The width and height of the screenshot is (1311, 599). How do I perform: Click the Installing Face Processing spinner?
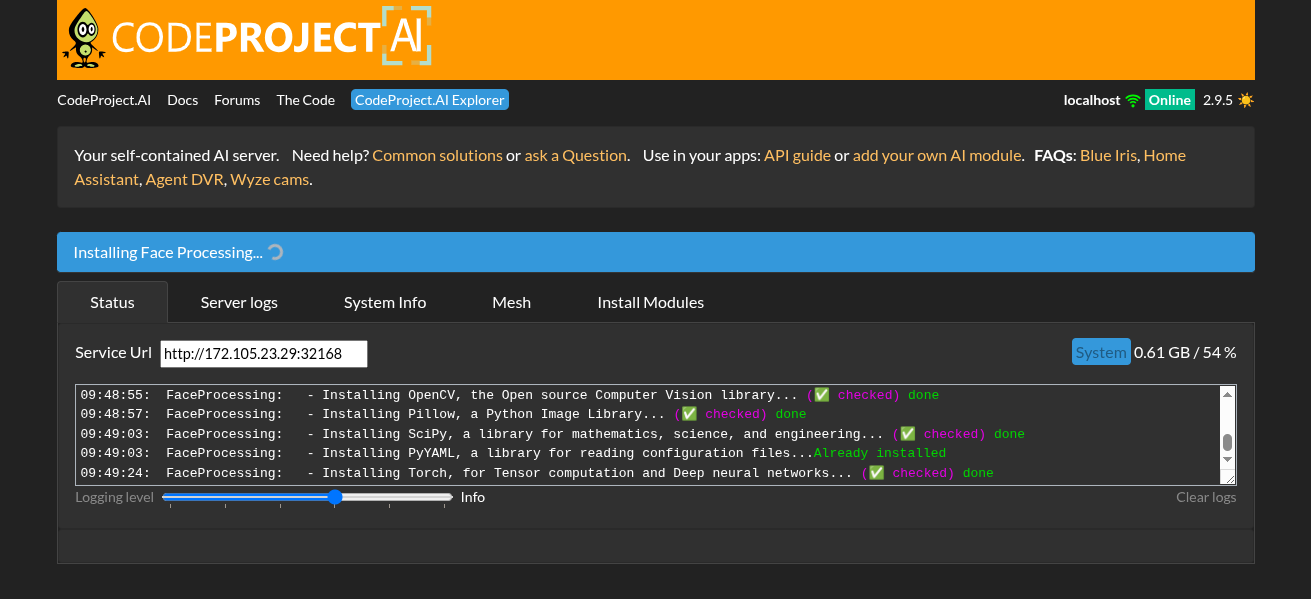pyautogui.click(x=276, y=252)
